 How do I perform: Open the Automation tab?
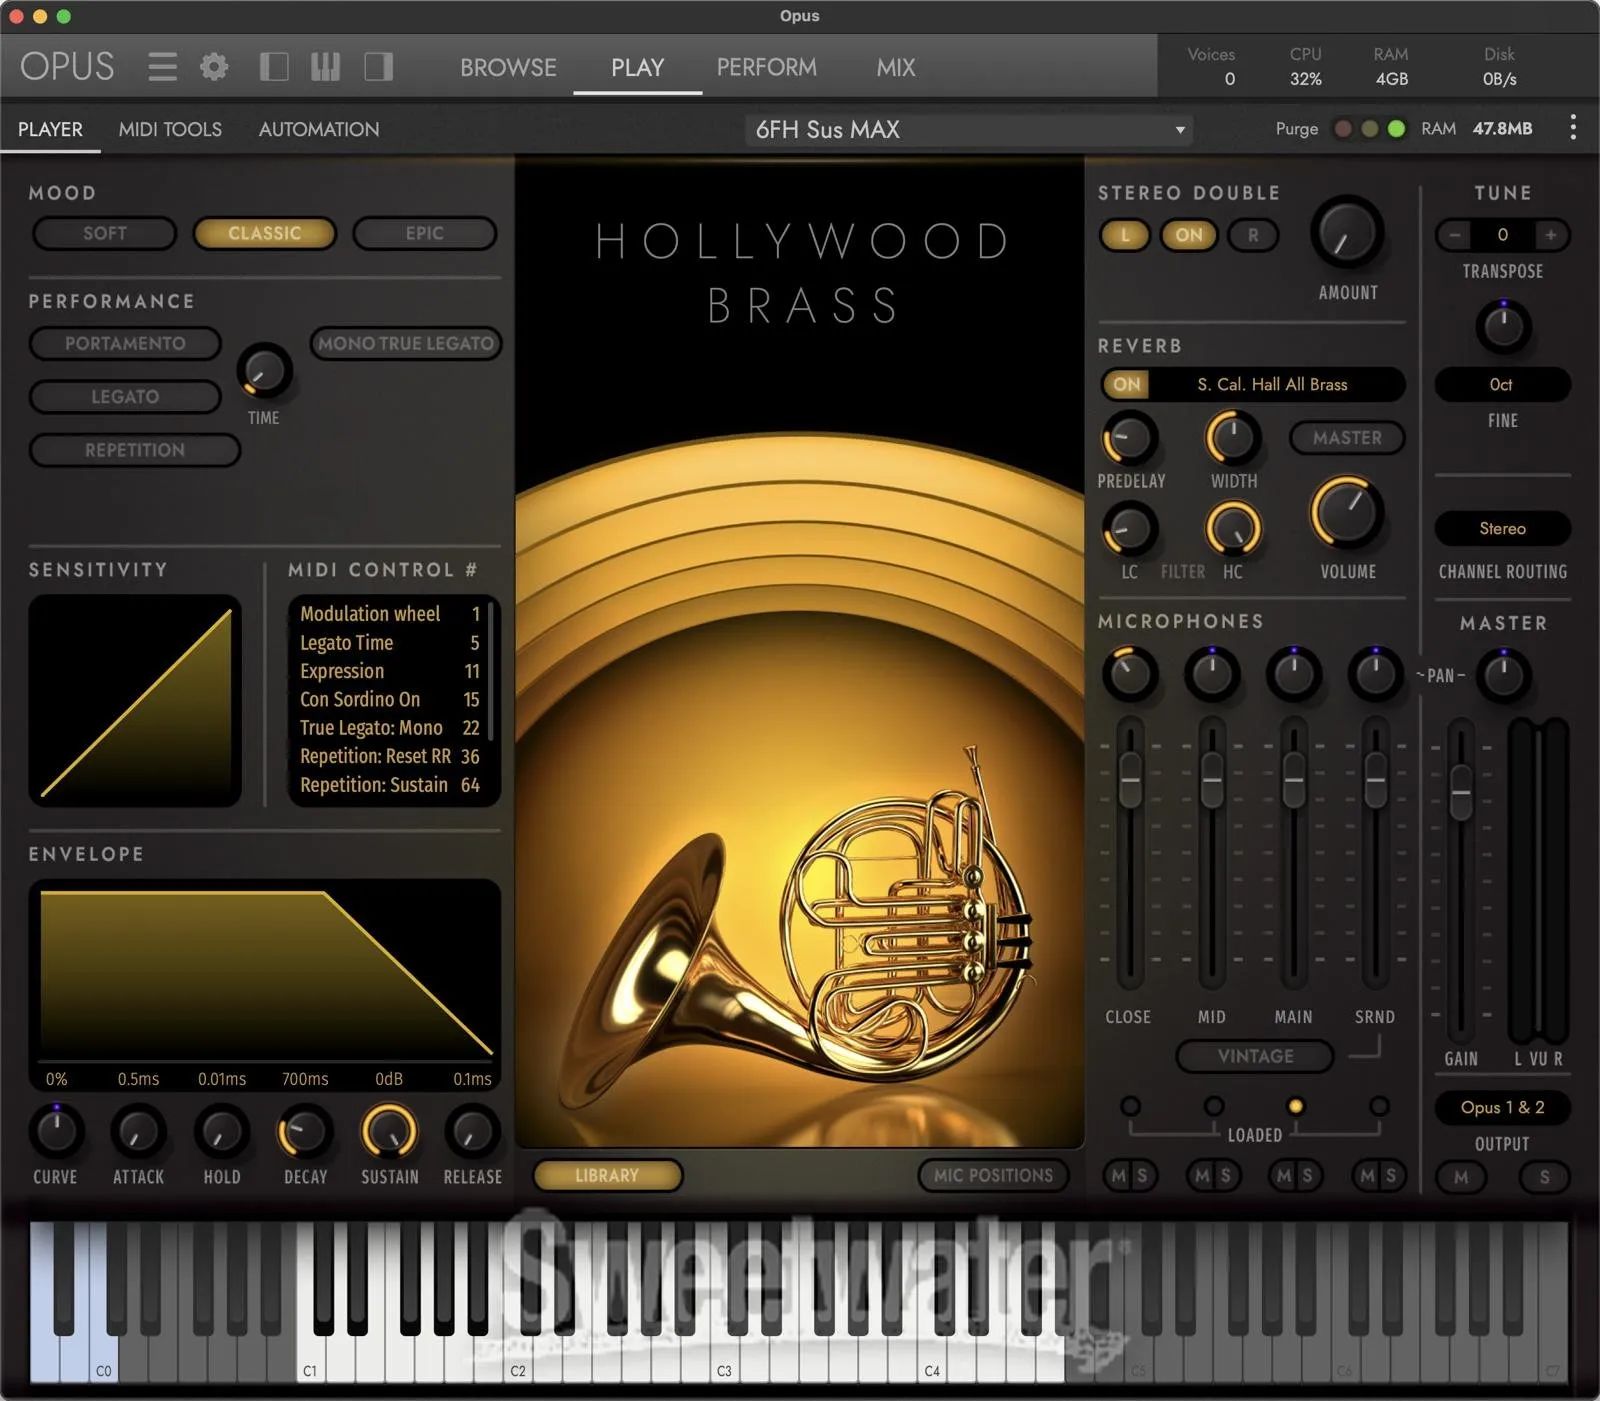click(x=319, y=129)
